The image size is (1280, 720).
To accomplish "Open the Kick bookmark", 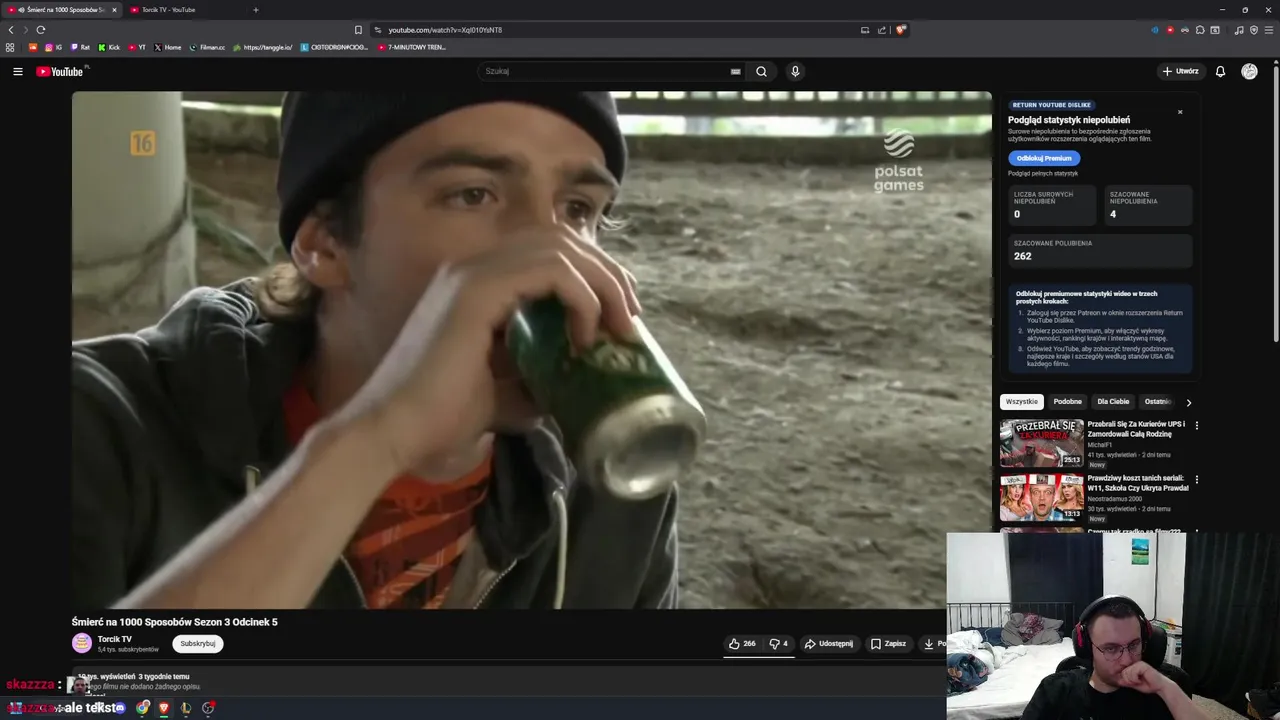I will pyautogui.click(x=109, y=47).
